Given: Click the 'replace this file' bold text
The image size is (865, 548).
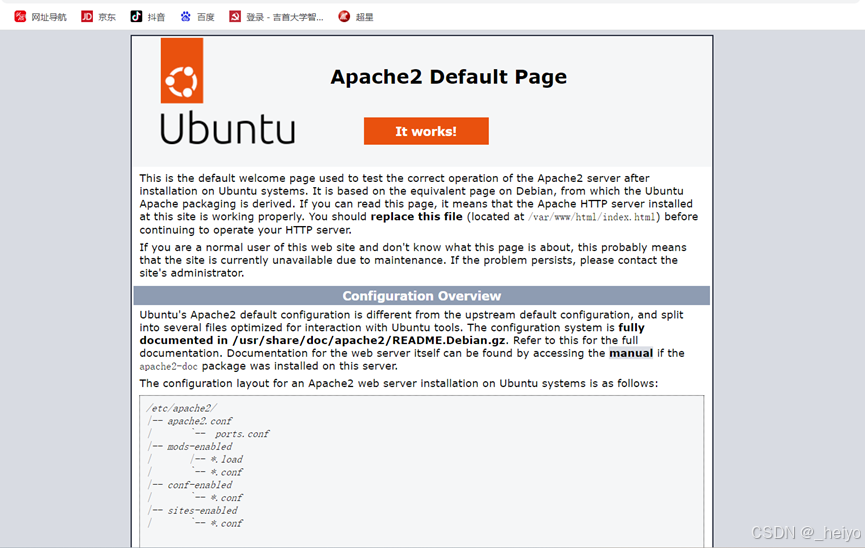Looking at the screenshot, I should [x=417, y=216].
